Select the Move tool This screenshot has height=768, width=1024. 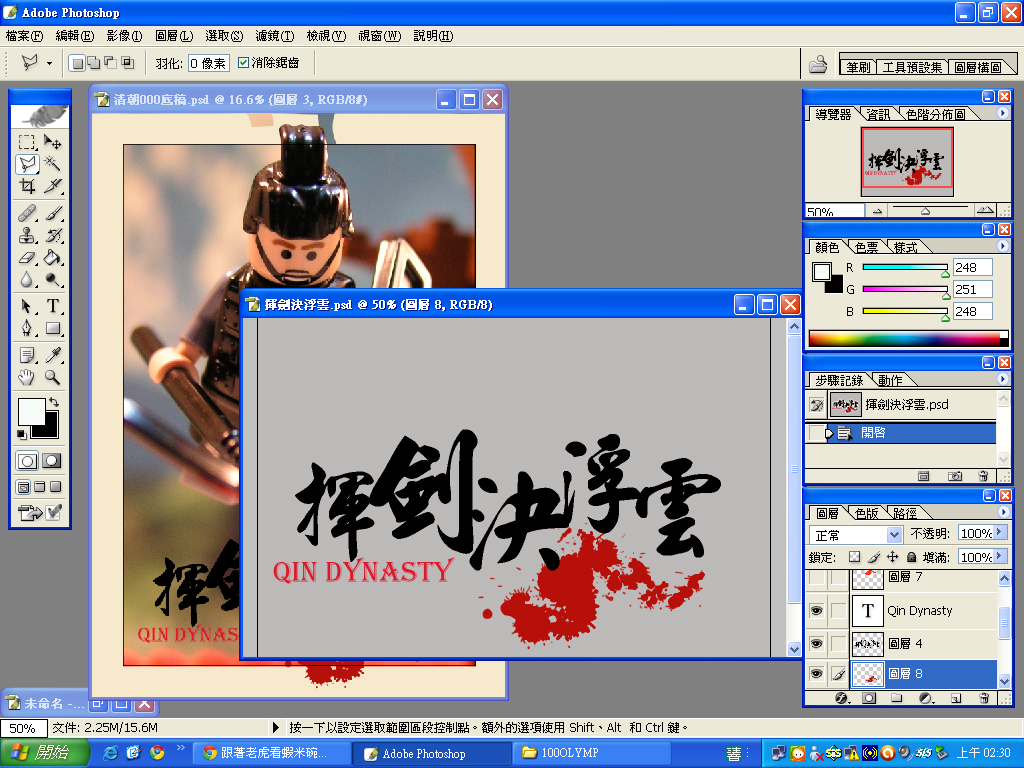pos(52,142)
